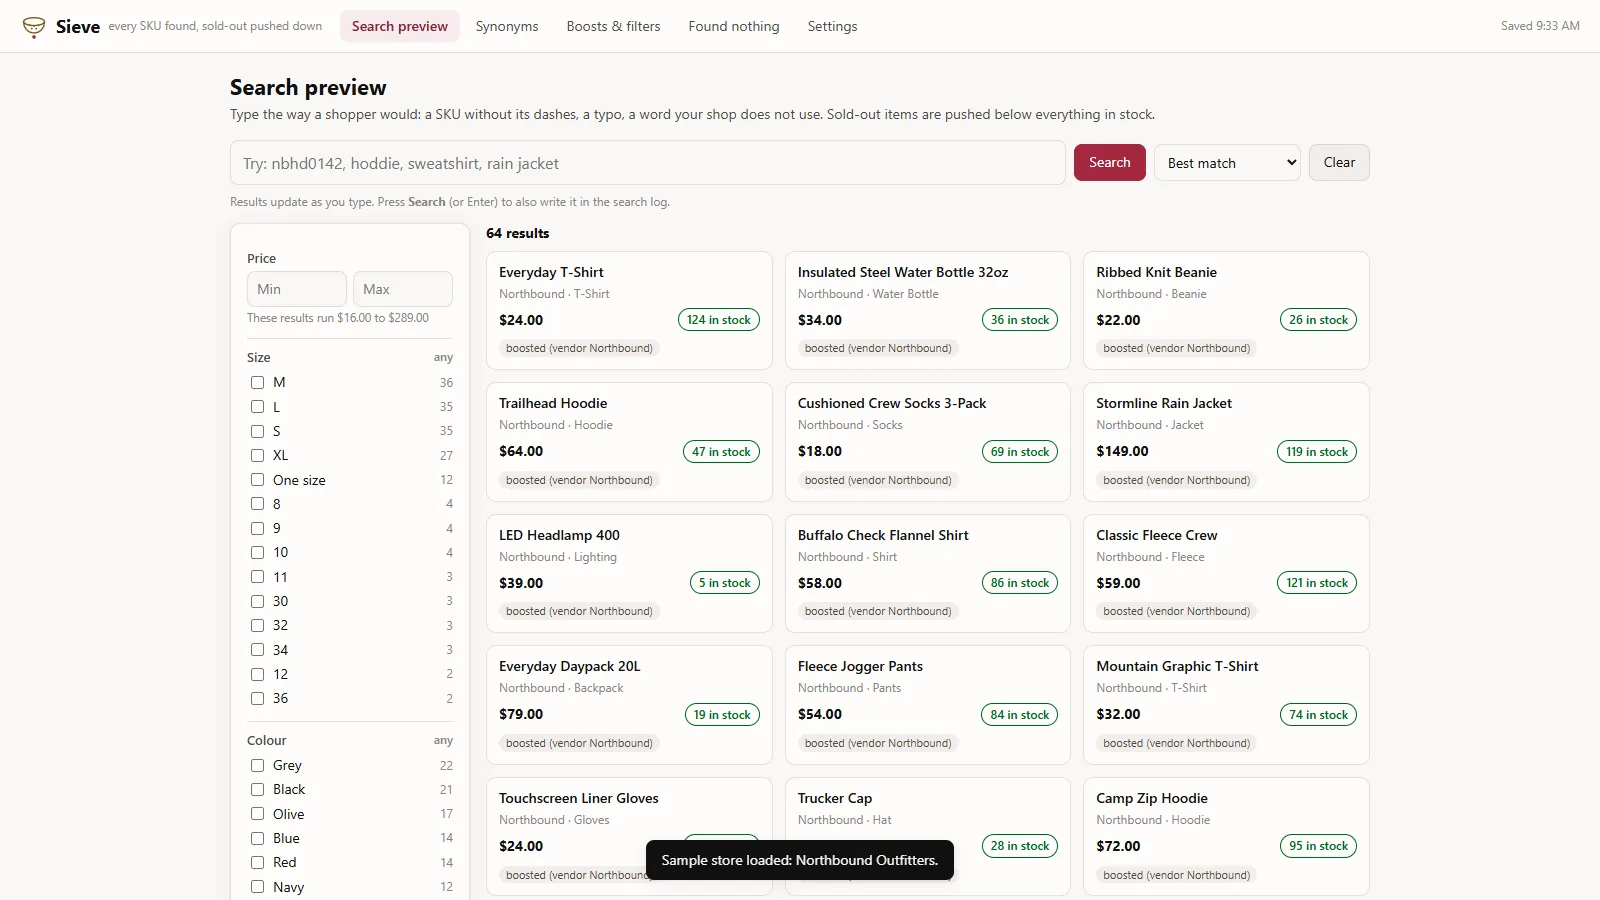Focus the search query input field

point(648,163)
